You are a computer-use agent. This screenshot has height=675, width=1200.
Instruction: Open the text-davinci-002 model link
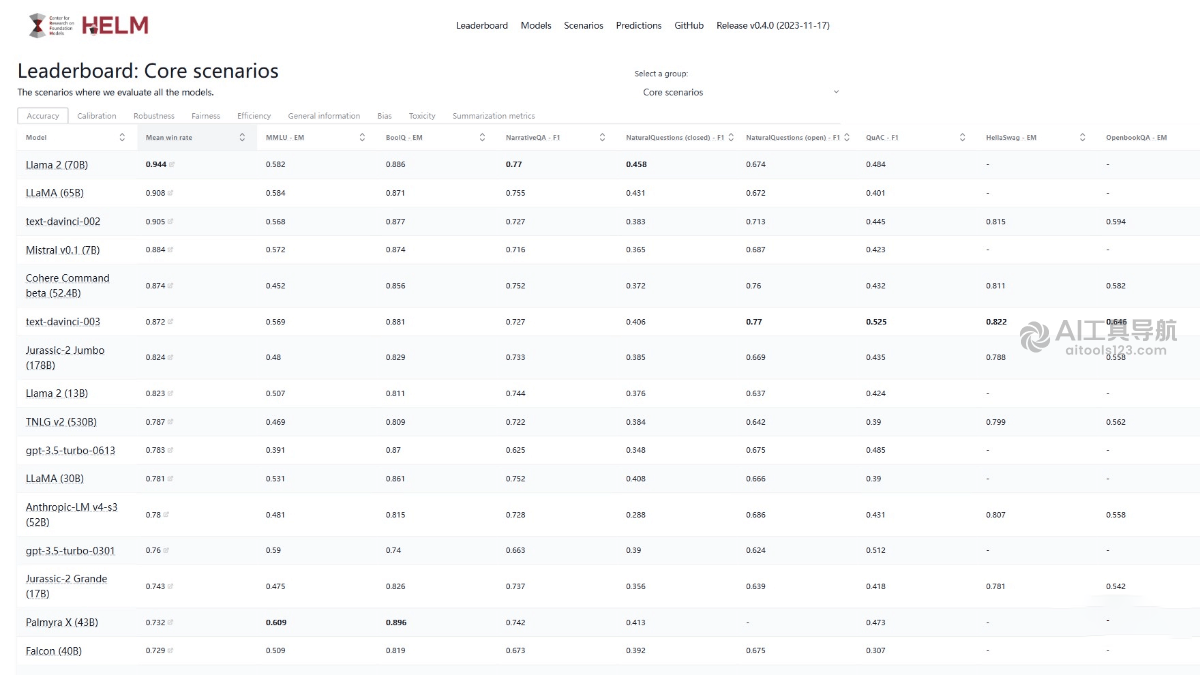pyautogui.click(x=63, y=222)
